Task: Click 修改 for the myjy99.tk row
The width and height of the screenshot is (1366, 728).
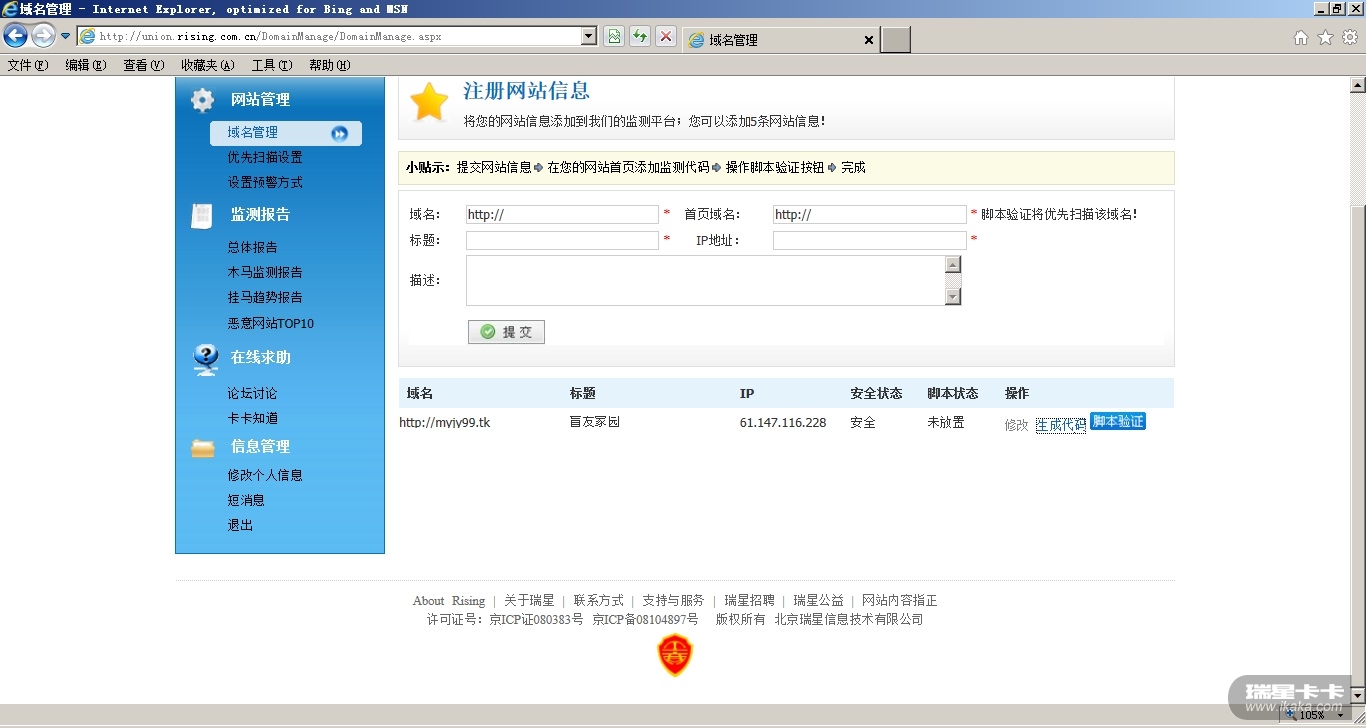Action: coord(1016,424)
